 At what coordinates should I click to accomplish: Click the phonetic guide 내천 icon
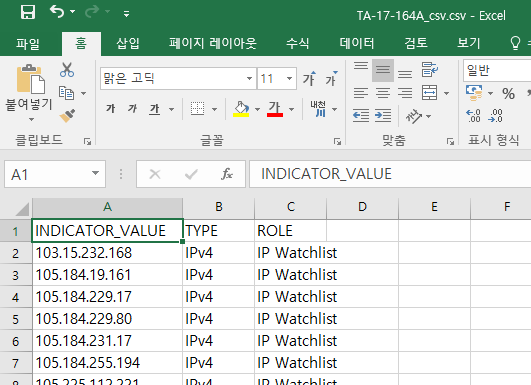click(318, 109)
